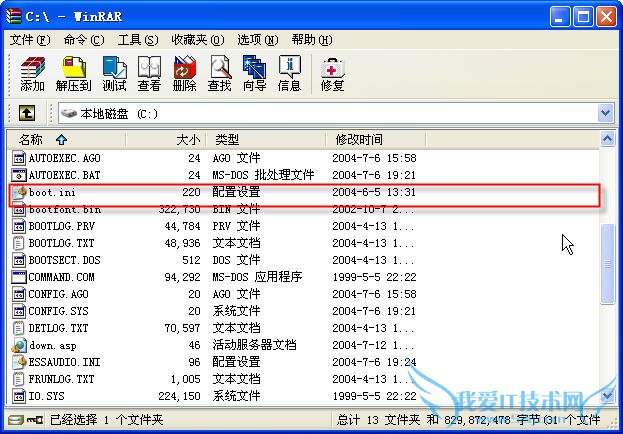This screenshot has width=623, height=434.
Task: Close the WinRAR window
Action: pos(607,17)
